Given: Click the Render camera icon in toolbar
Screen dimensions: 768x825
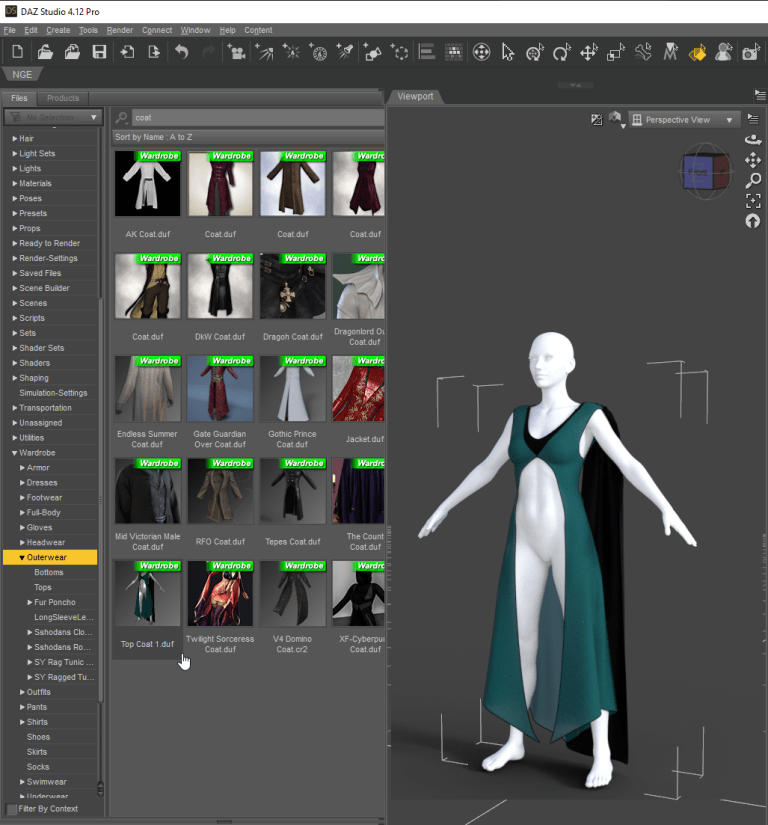Looking at the screenshot, I should [751, 52].
